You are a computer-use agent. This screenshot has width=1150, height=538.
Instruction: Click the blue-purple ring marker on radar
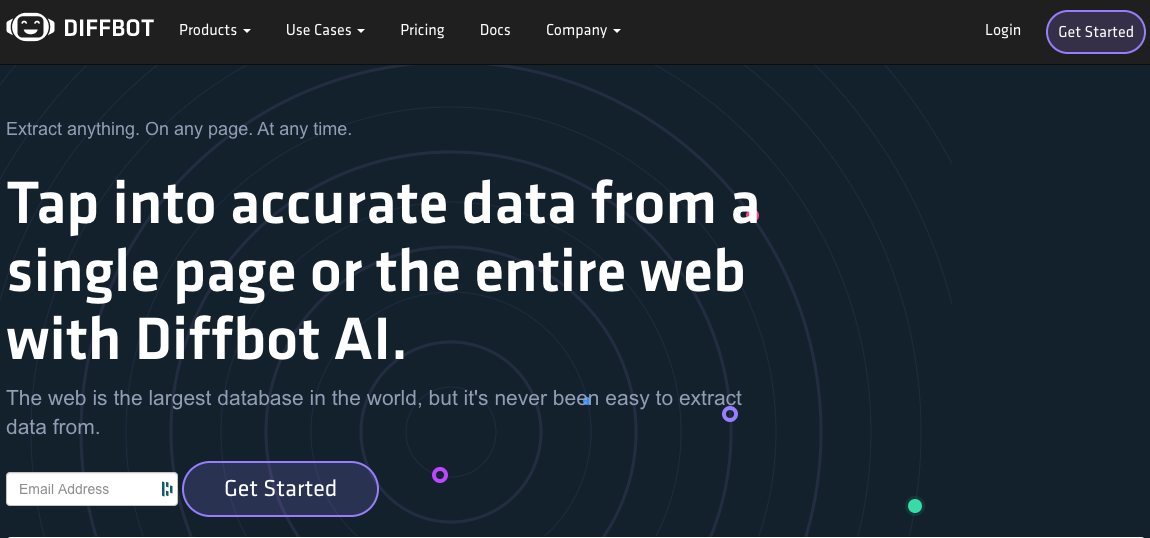coord(730,414)
